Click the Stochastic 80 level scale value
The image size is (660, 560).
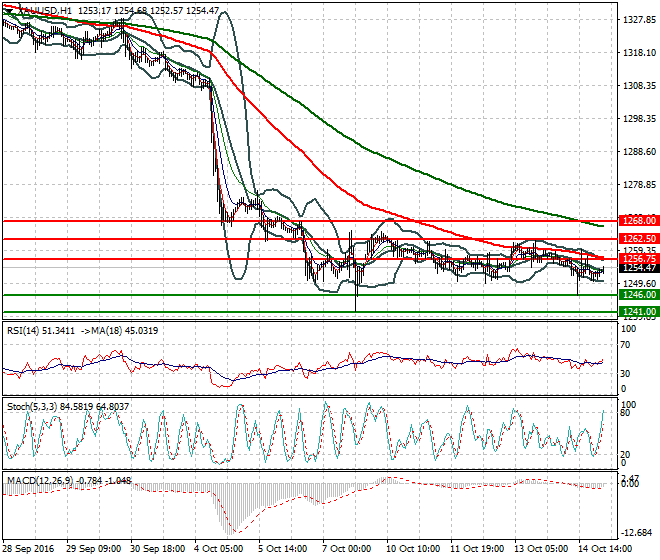(x=625, y=413)
